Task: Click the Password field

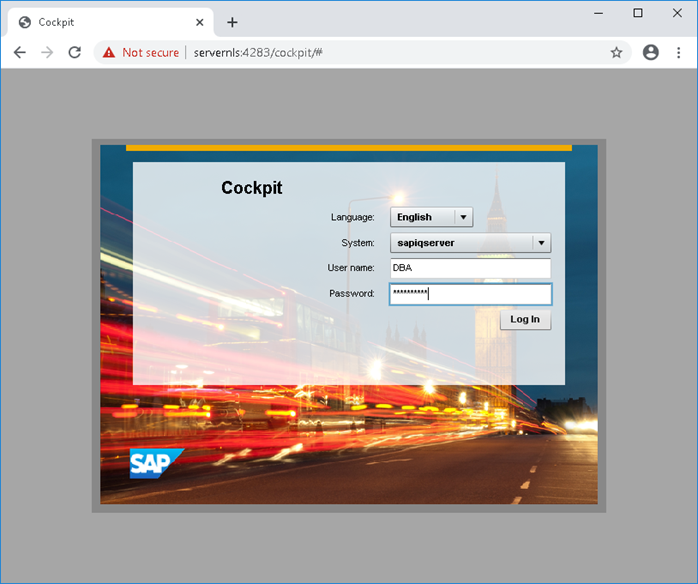Action: [471, 294]
